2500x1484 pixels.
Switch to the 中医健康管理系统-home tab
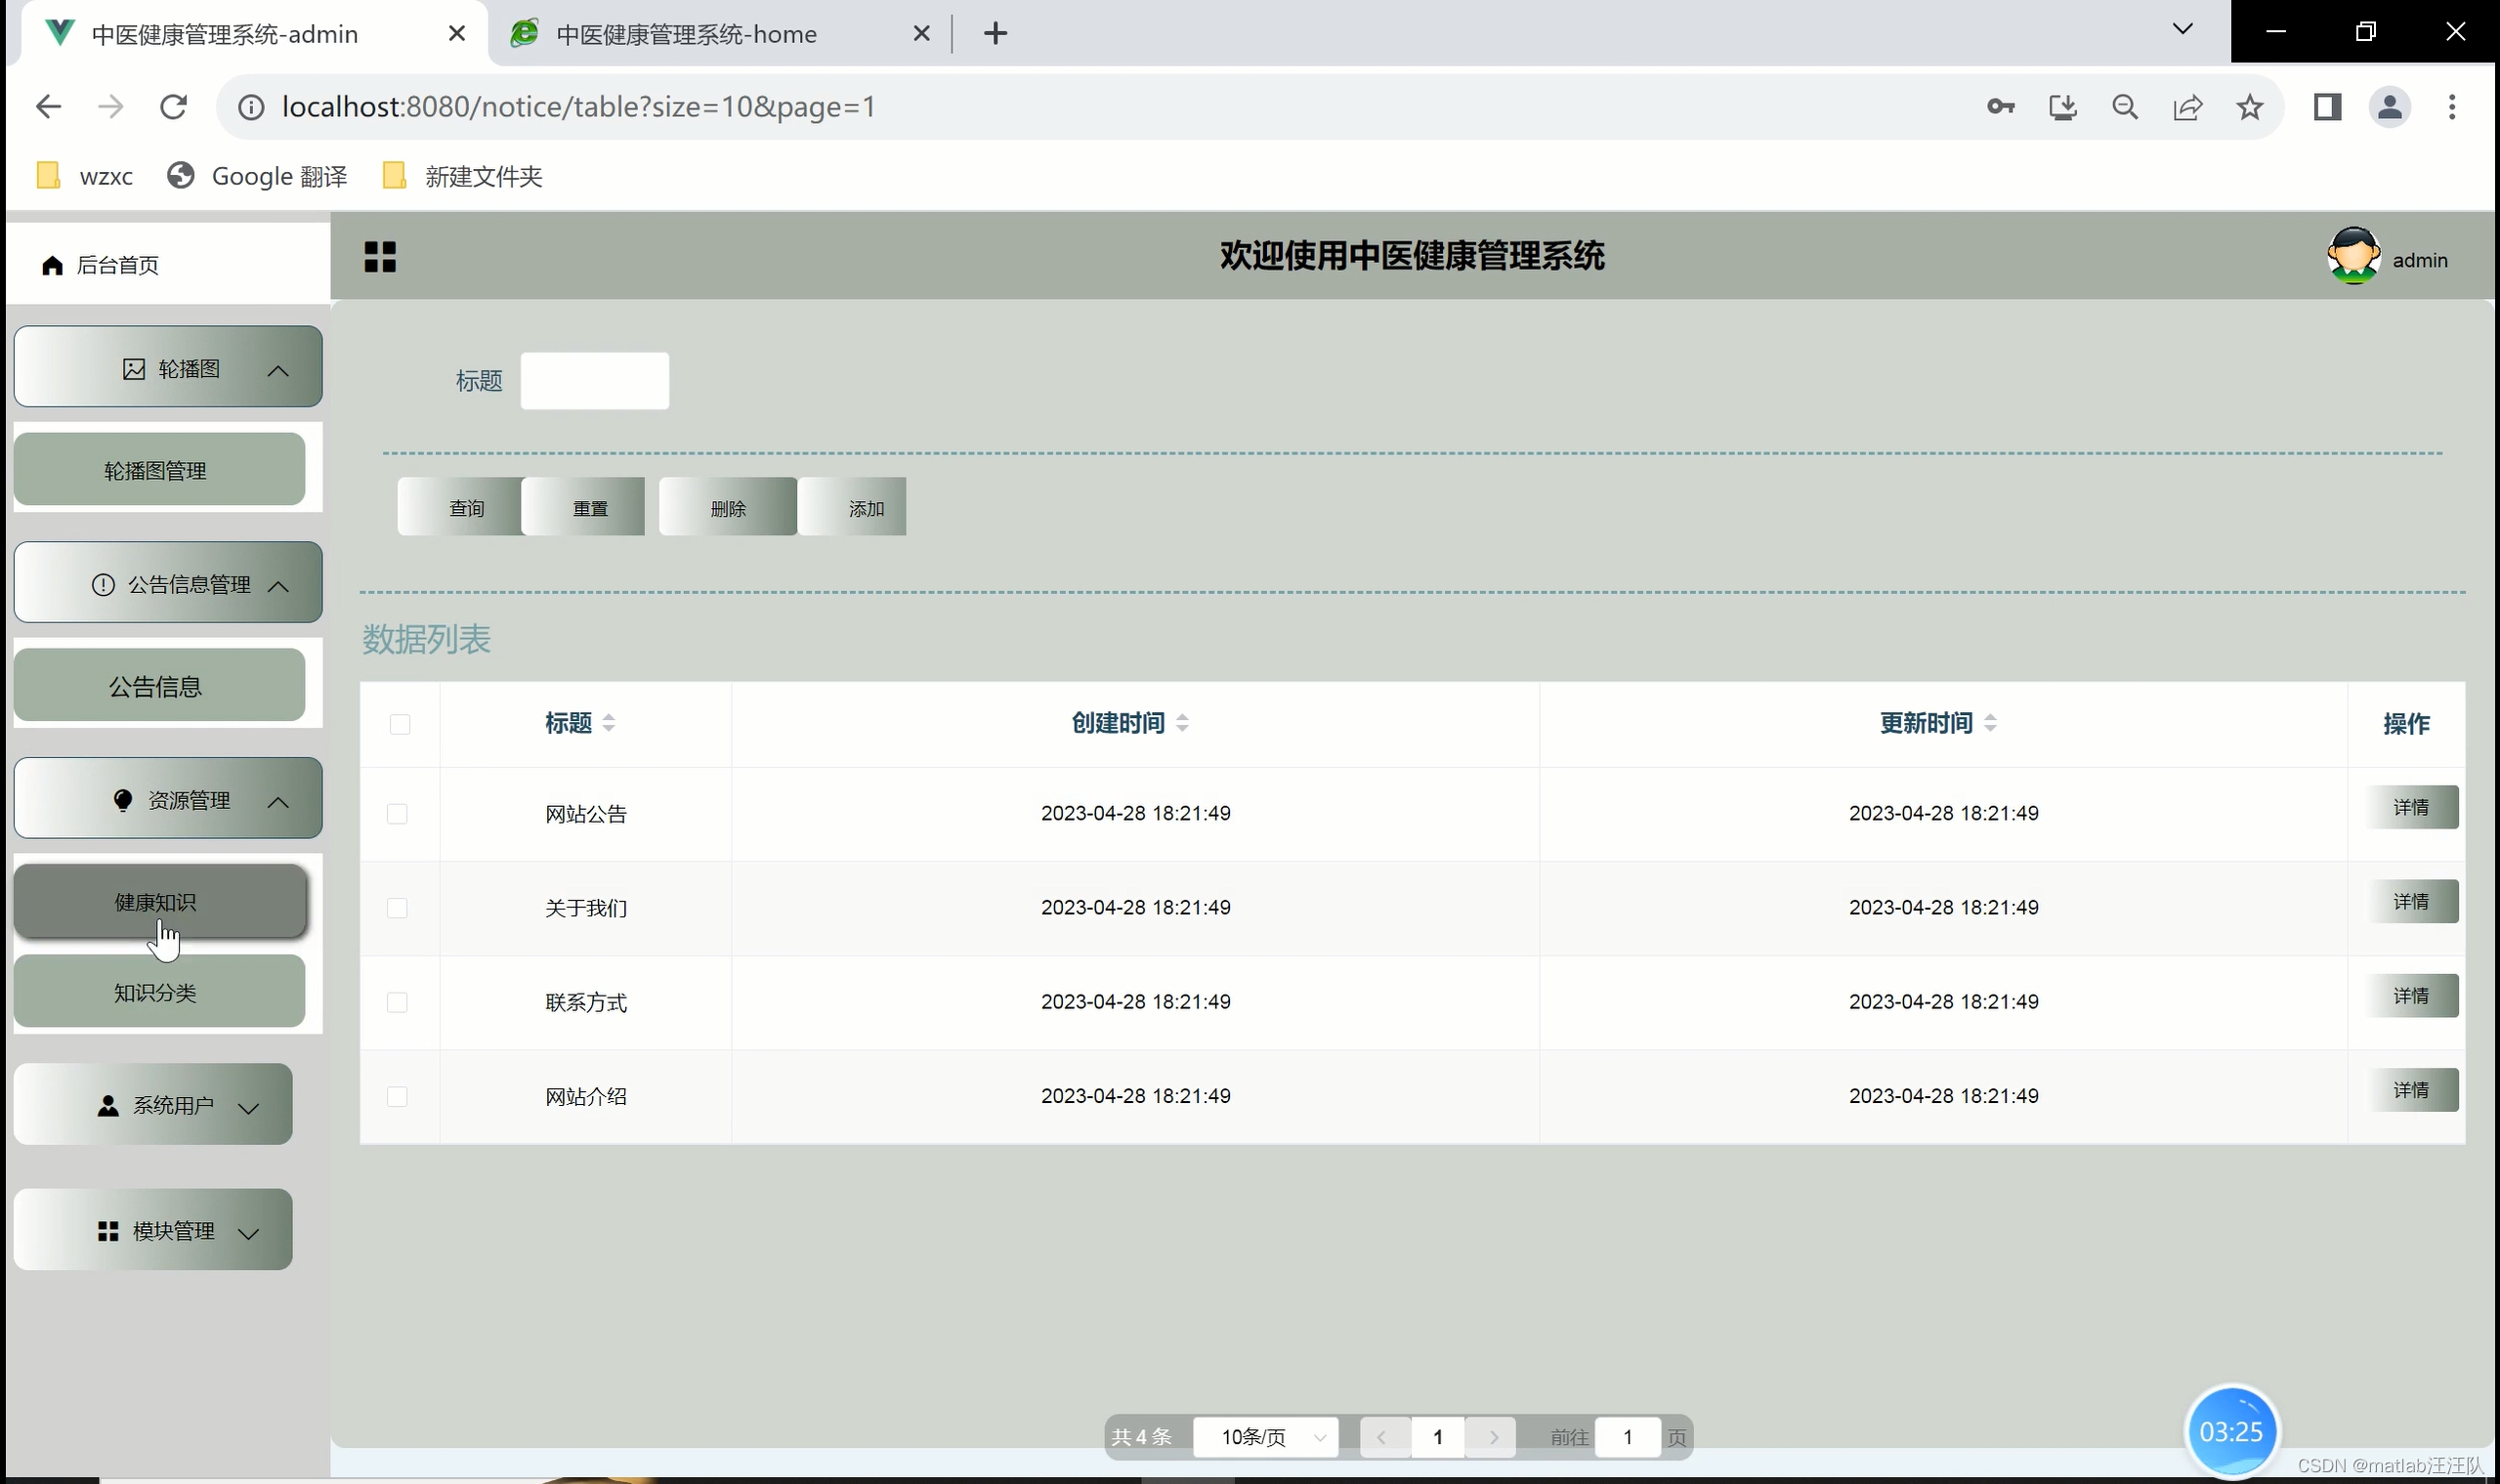pyautogui.click(x=686, y=34)
